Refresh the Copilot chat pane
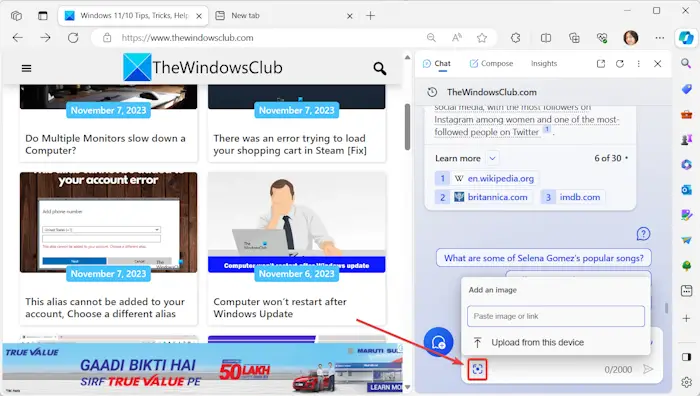 point(620,64)
